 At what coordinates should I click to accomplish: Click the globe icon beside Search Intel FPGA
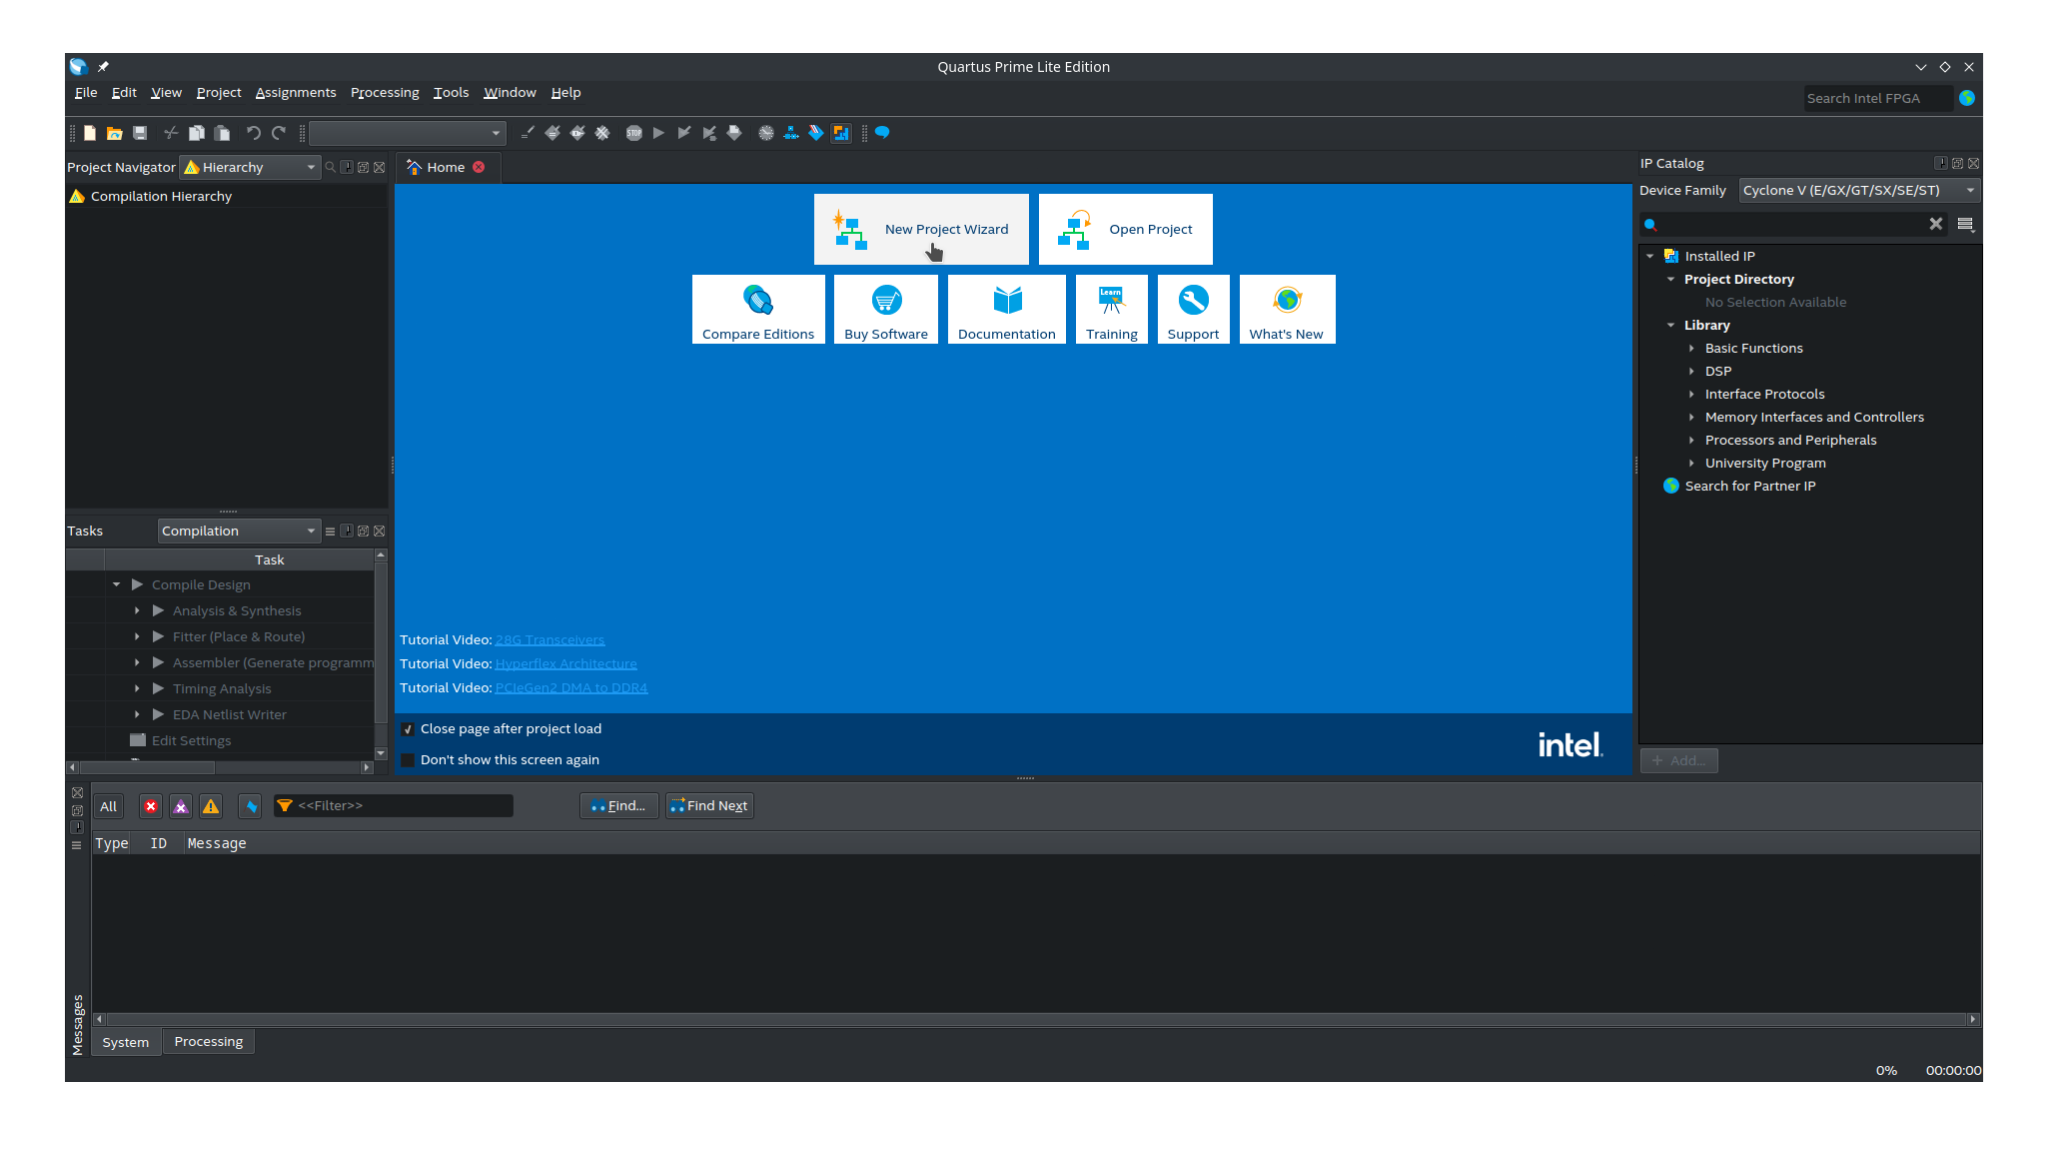(x=1967, y=98)
